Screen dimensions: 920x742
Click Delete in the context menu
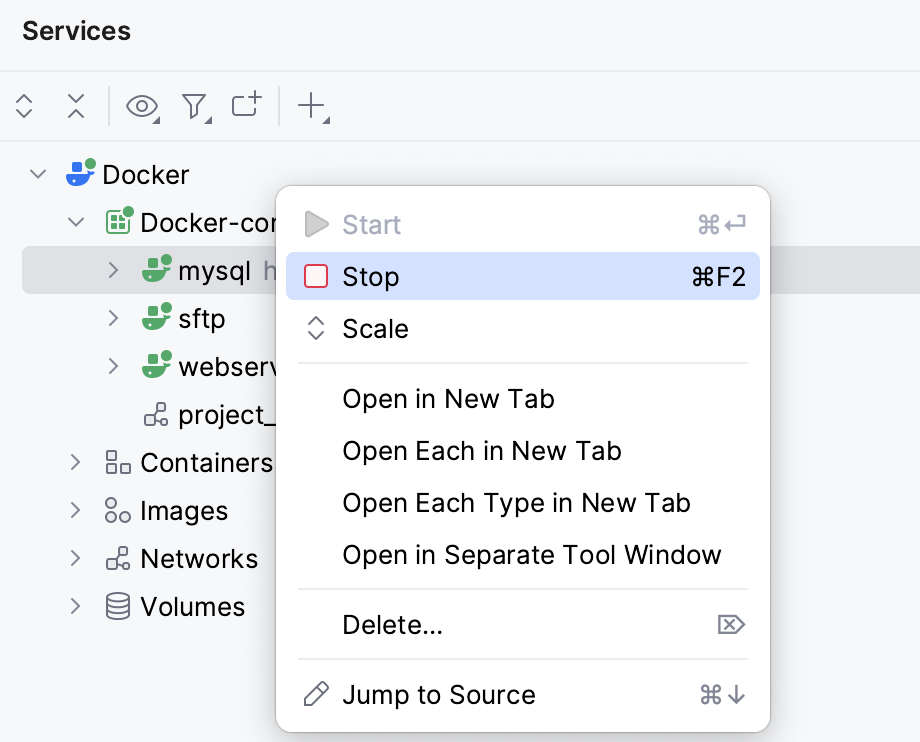coord(393,624)
